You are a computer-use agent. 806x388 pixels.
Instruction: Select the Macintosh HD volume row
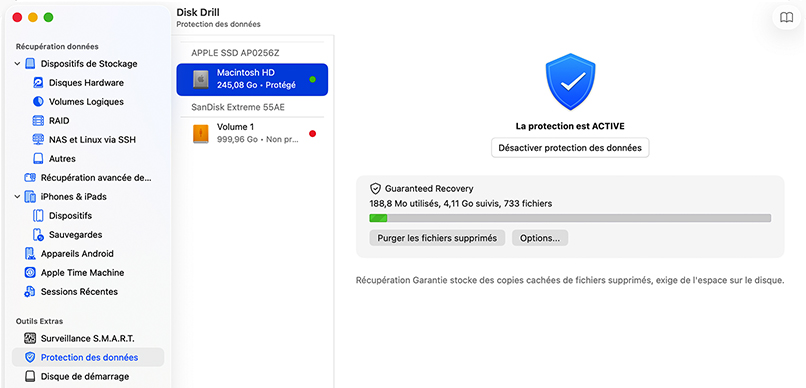tap(252, 80)
